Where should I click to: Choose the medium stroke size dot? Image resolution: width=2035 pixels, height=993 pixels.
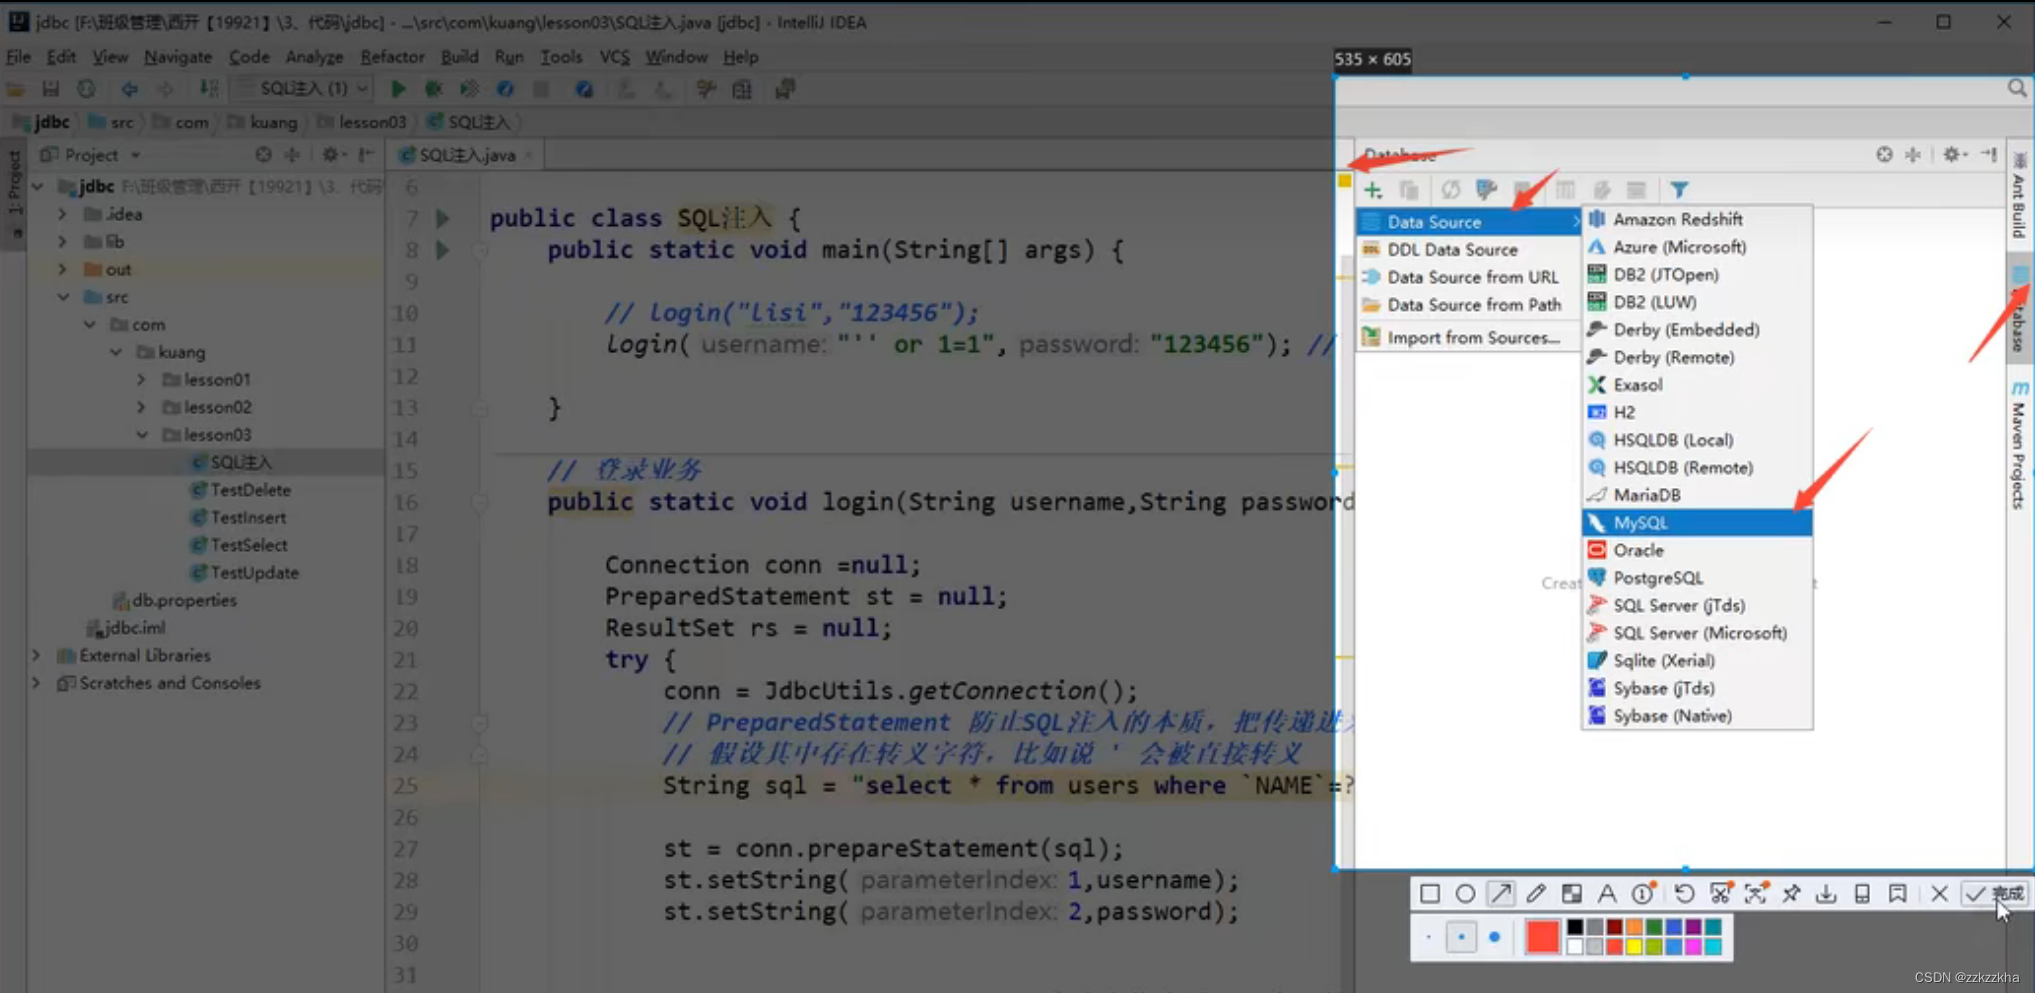(1461, 937)
